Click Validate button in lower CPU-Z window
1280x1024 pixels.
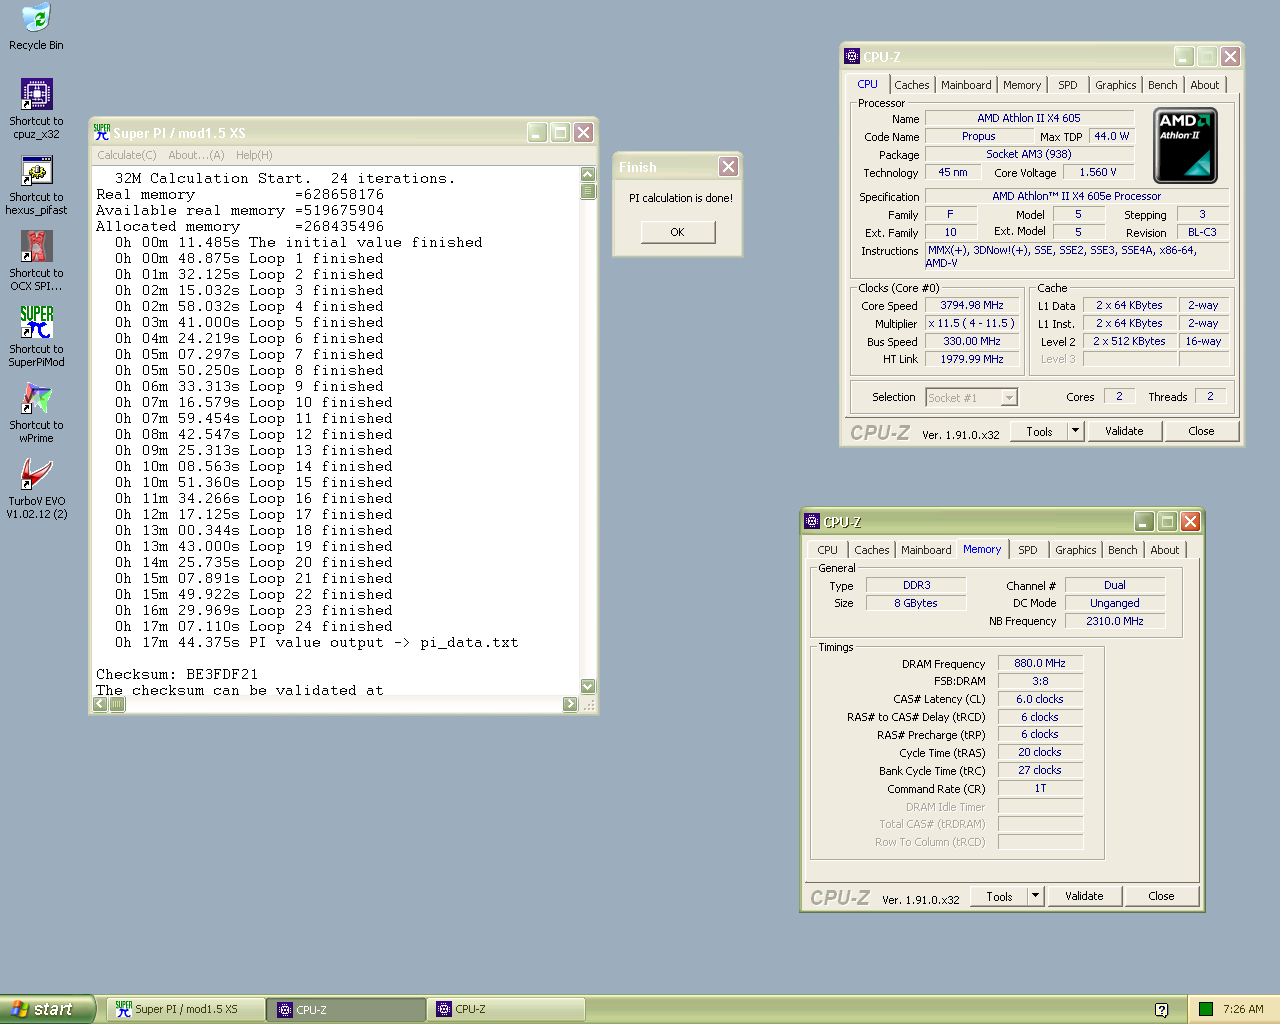coord(1084,896)
